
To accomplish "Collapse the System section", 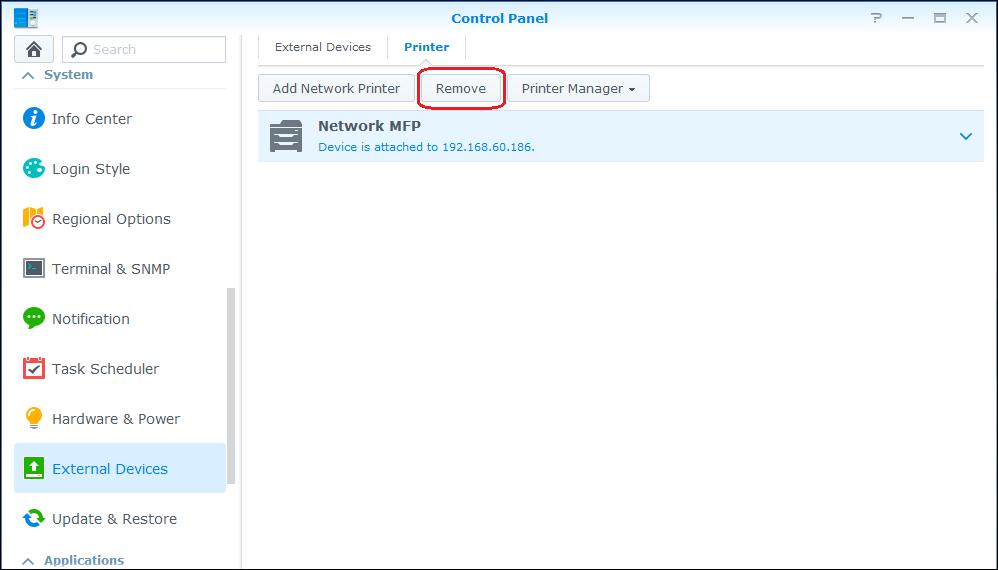I will [27, 75].
